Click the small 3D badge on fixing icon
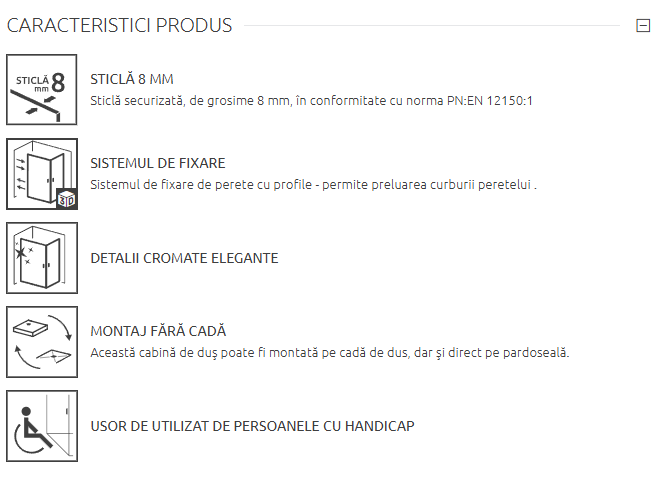Viewport: 672px width, 477px height. click(67, 199)
